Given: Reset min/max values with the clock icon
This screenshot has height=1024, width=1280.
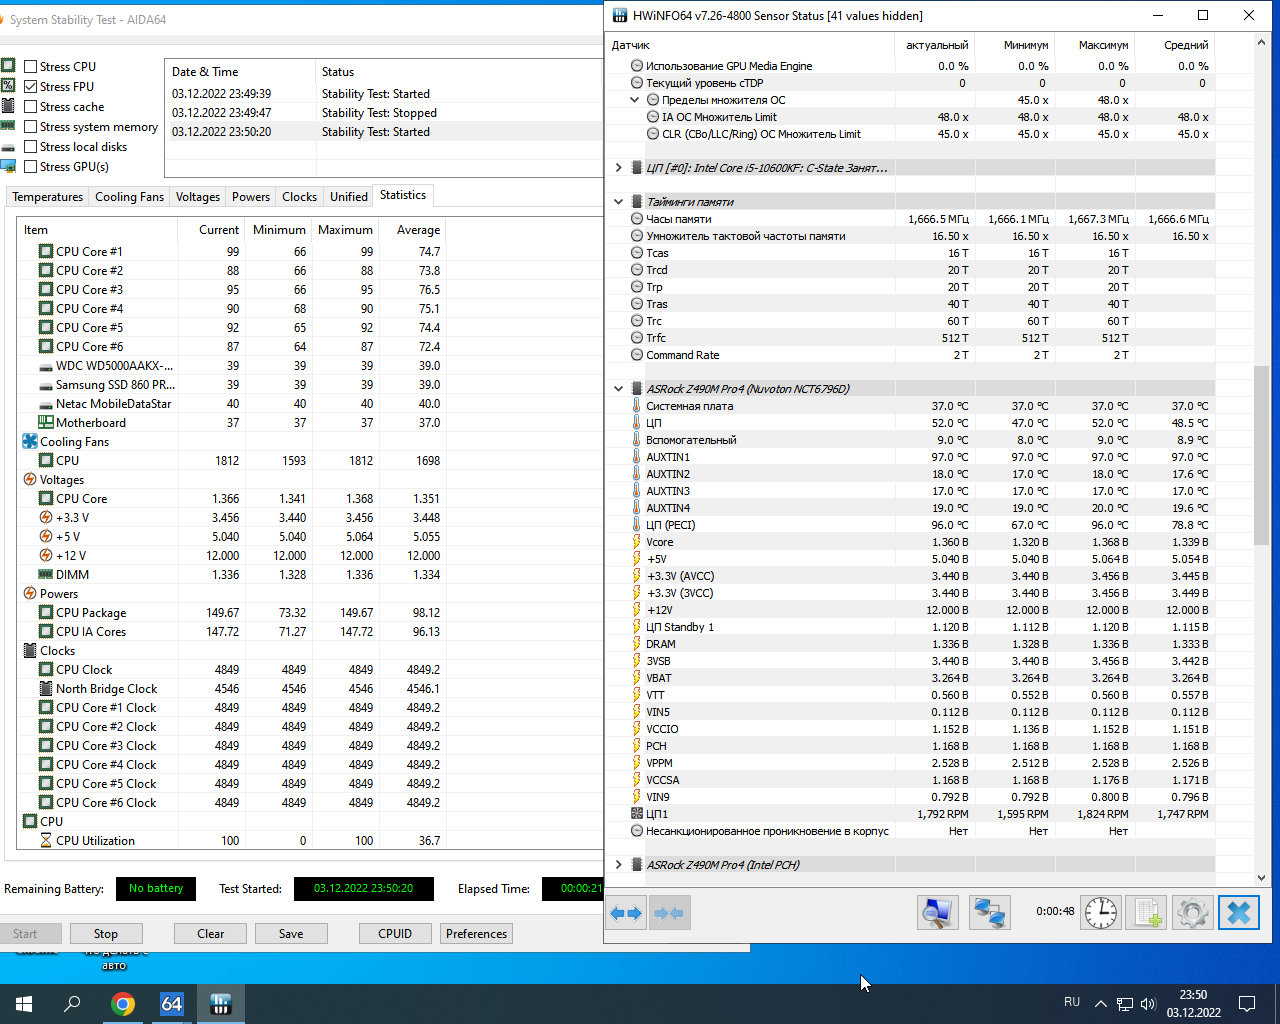Looking at the screenshot, I should click(1101, 912).
